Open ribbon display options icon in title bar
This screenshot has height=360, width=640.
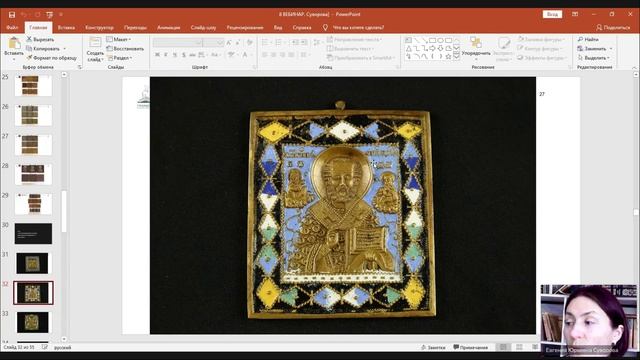tap(575, 14)
